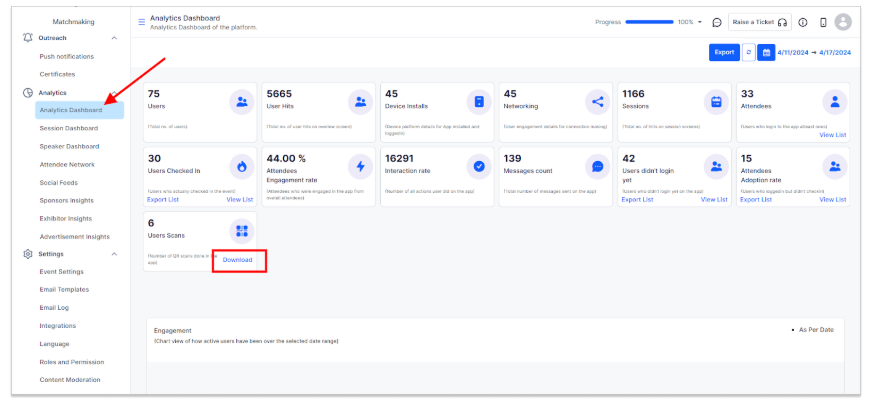The width and height of the screenshot is (878, 408).
Task: Click the 4/11/2024 start date
Action: [x=793, y=53]
